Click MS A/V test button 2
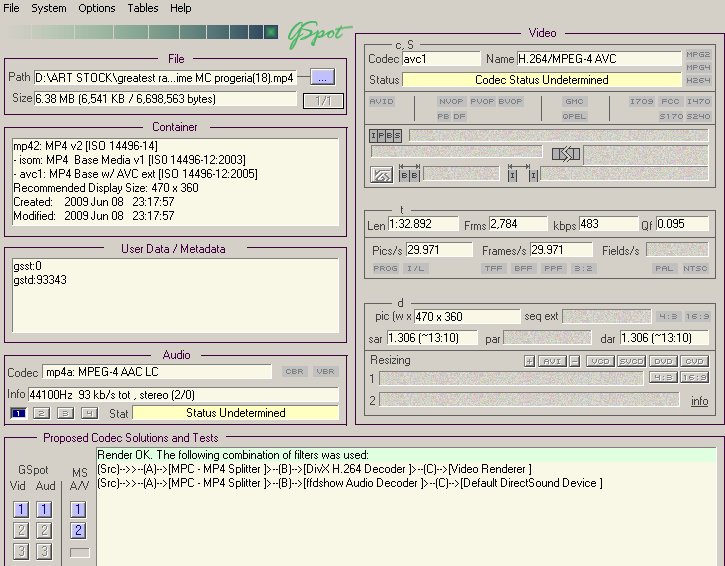 tap(78, 530)
